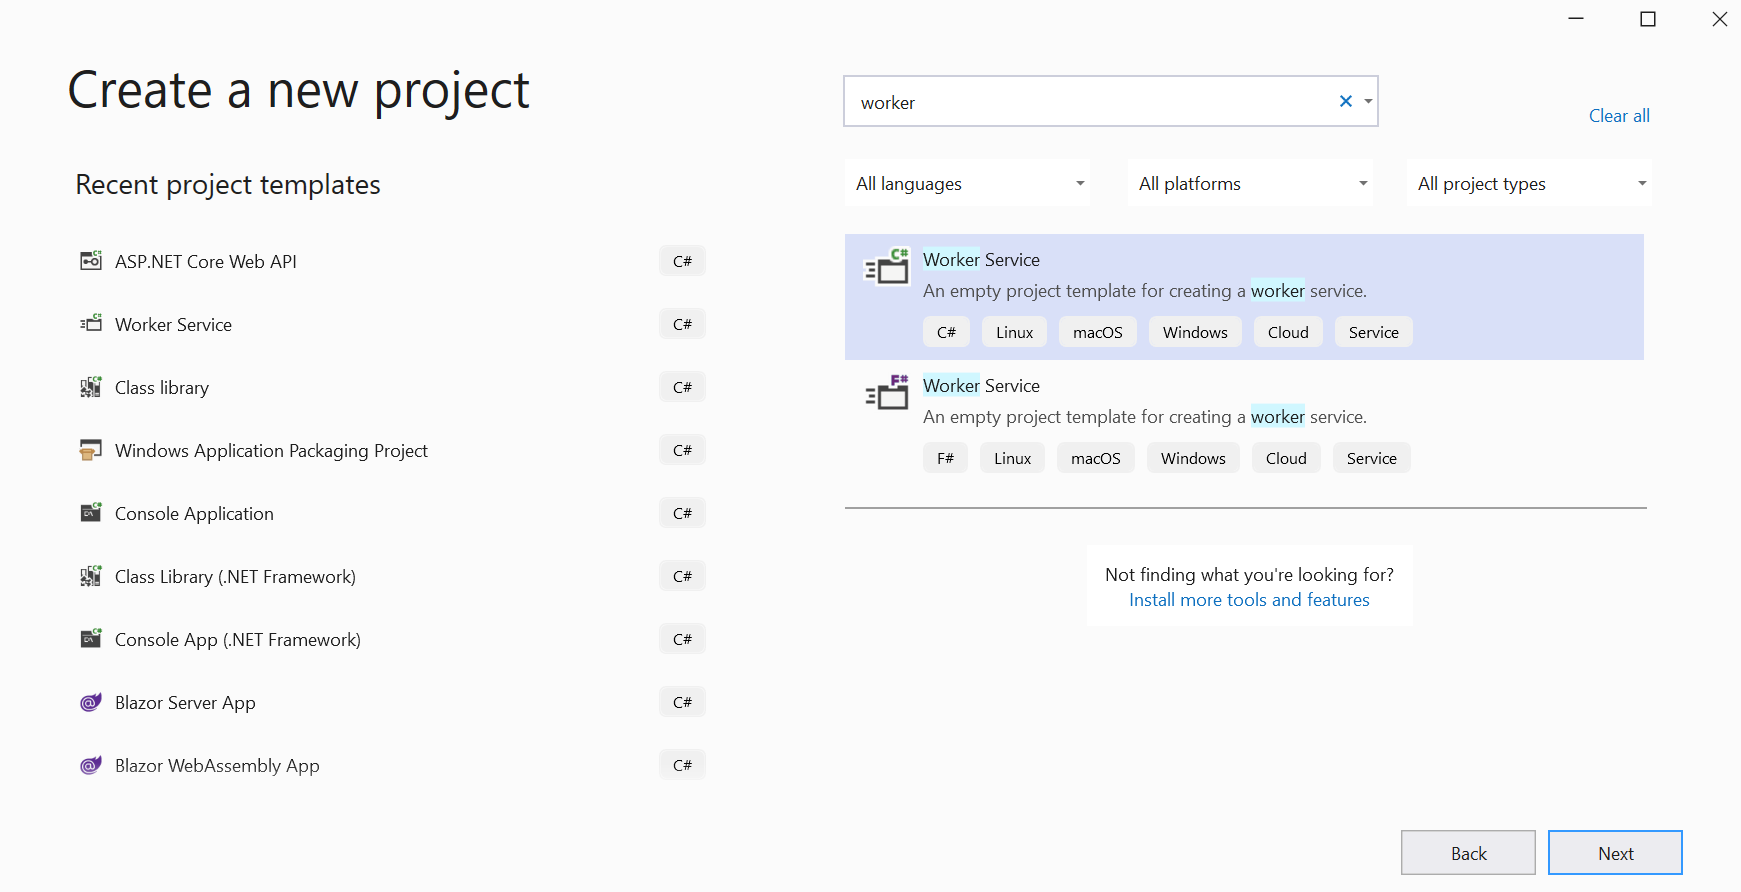Click the Class library template icon
Viewport: 1741px width, 892px height.
[x=91, y=387]
